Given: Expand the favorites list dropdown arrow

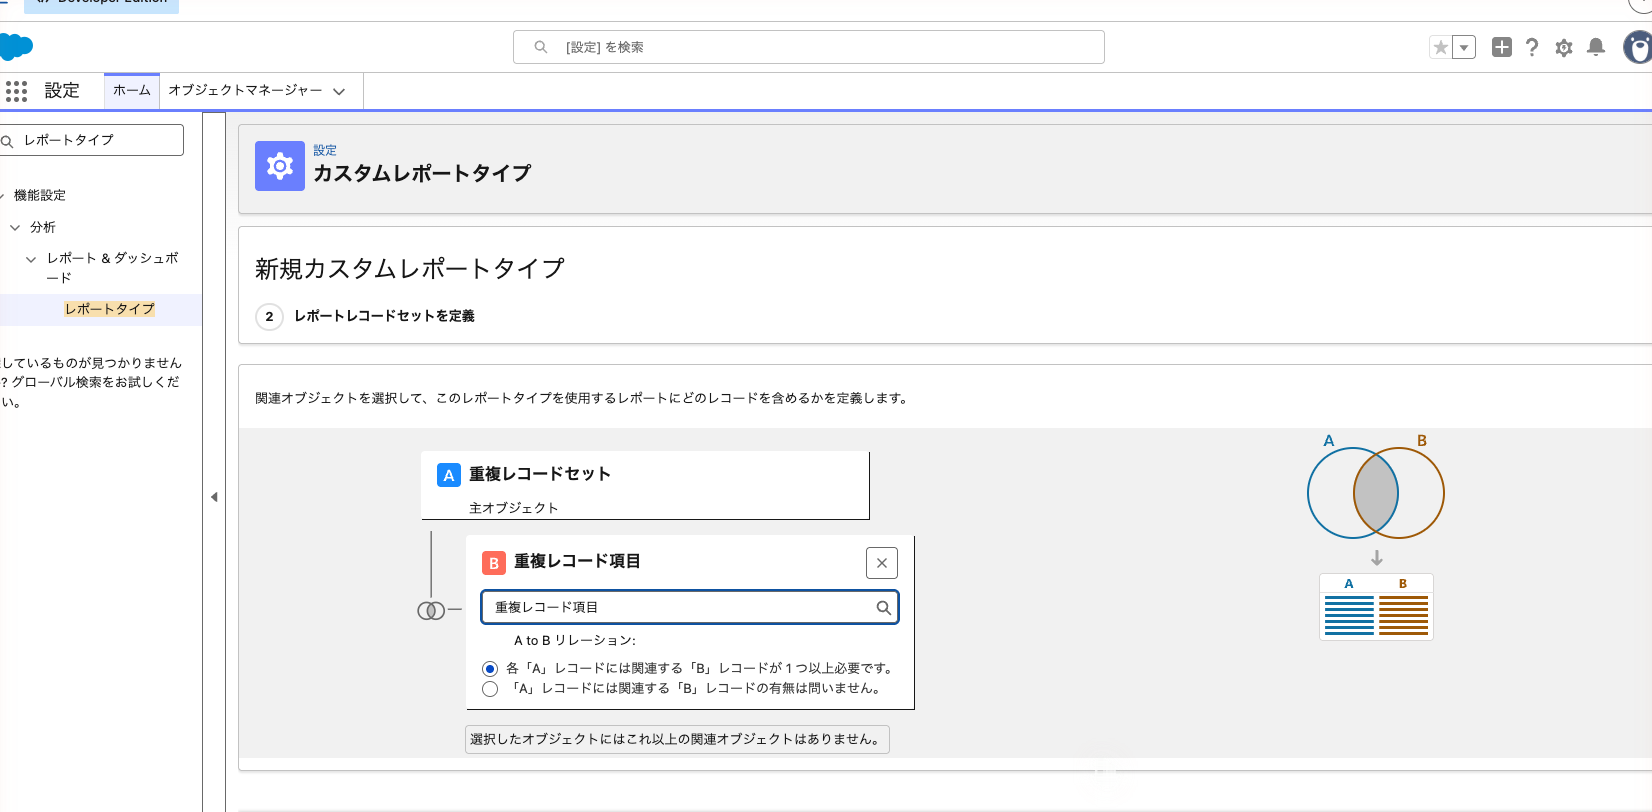Looking at the screenshot, I should tap(1464, 47).
